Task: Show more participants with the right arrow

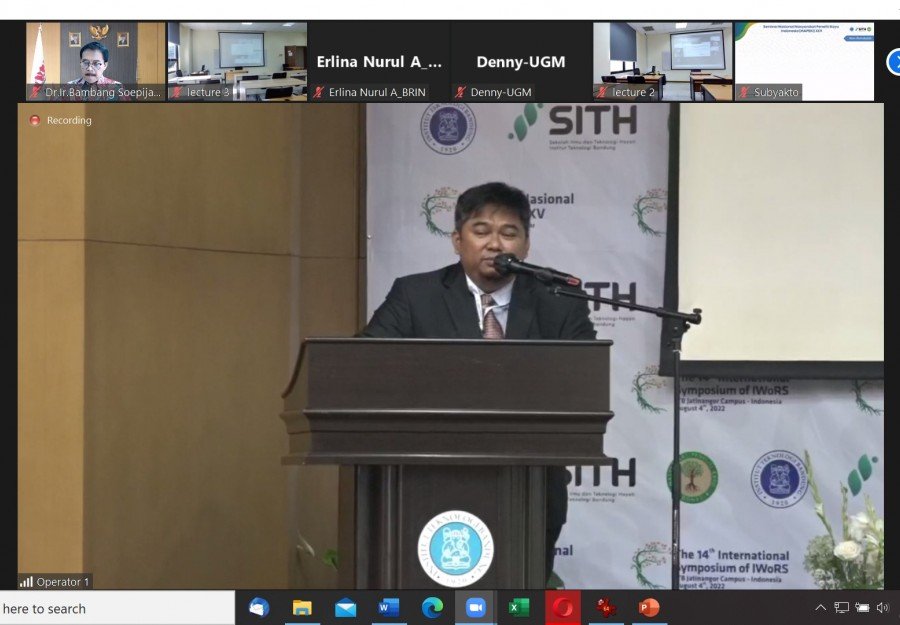Action: (893, 62)
